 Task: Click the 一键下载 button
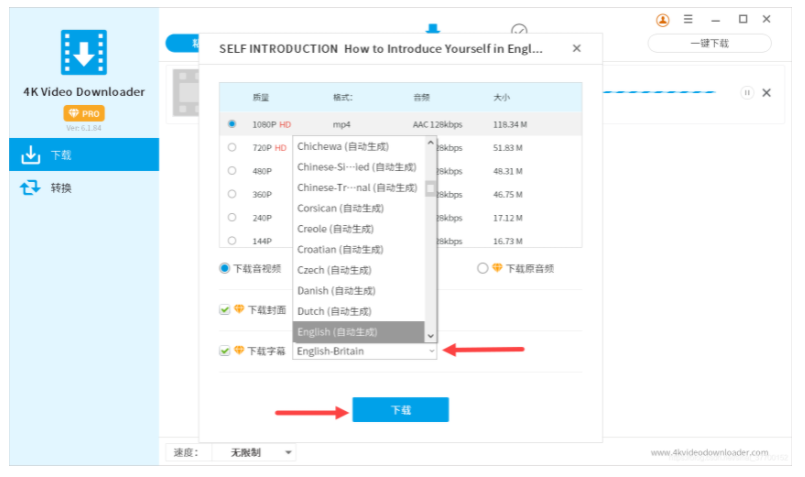(x=709, y=44)
